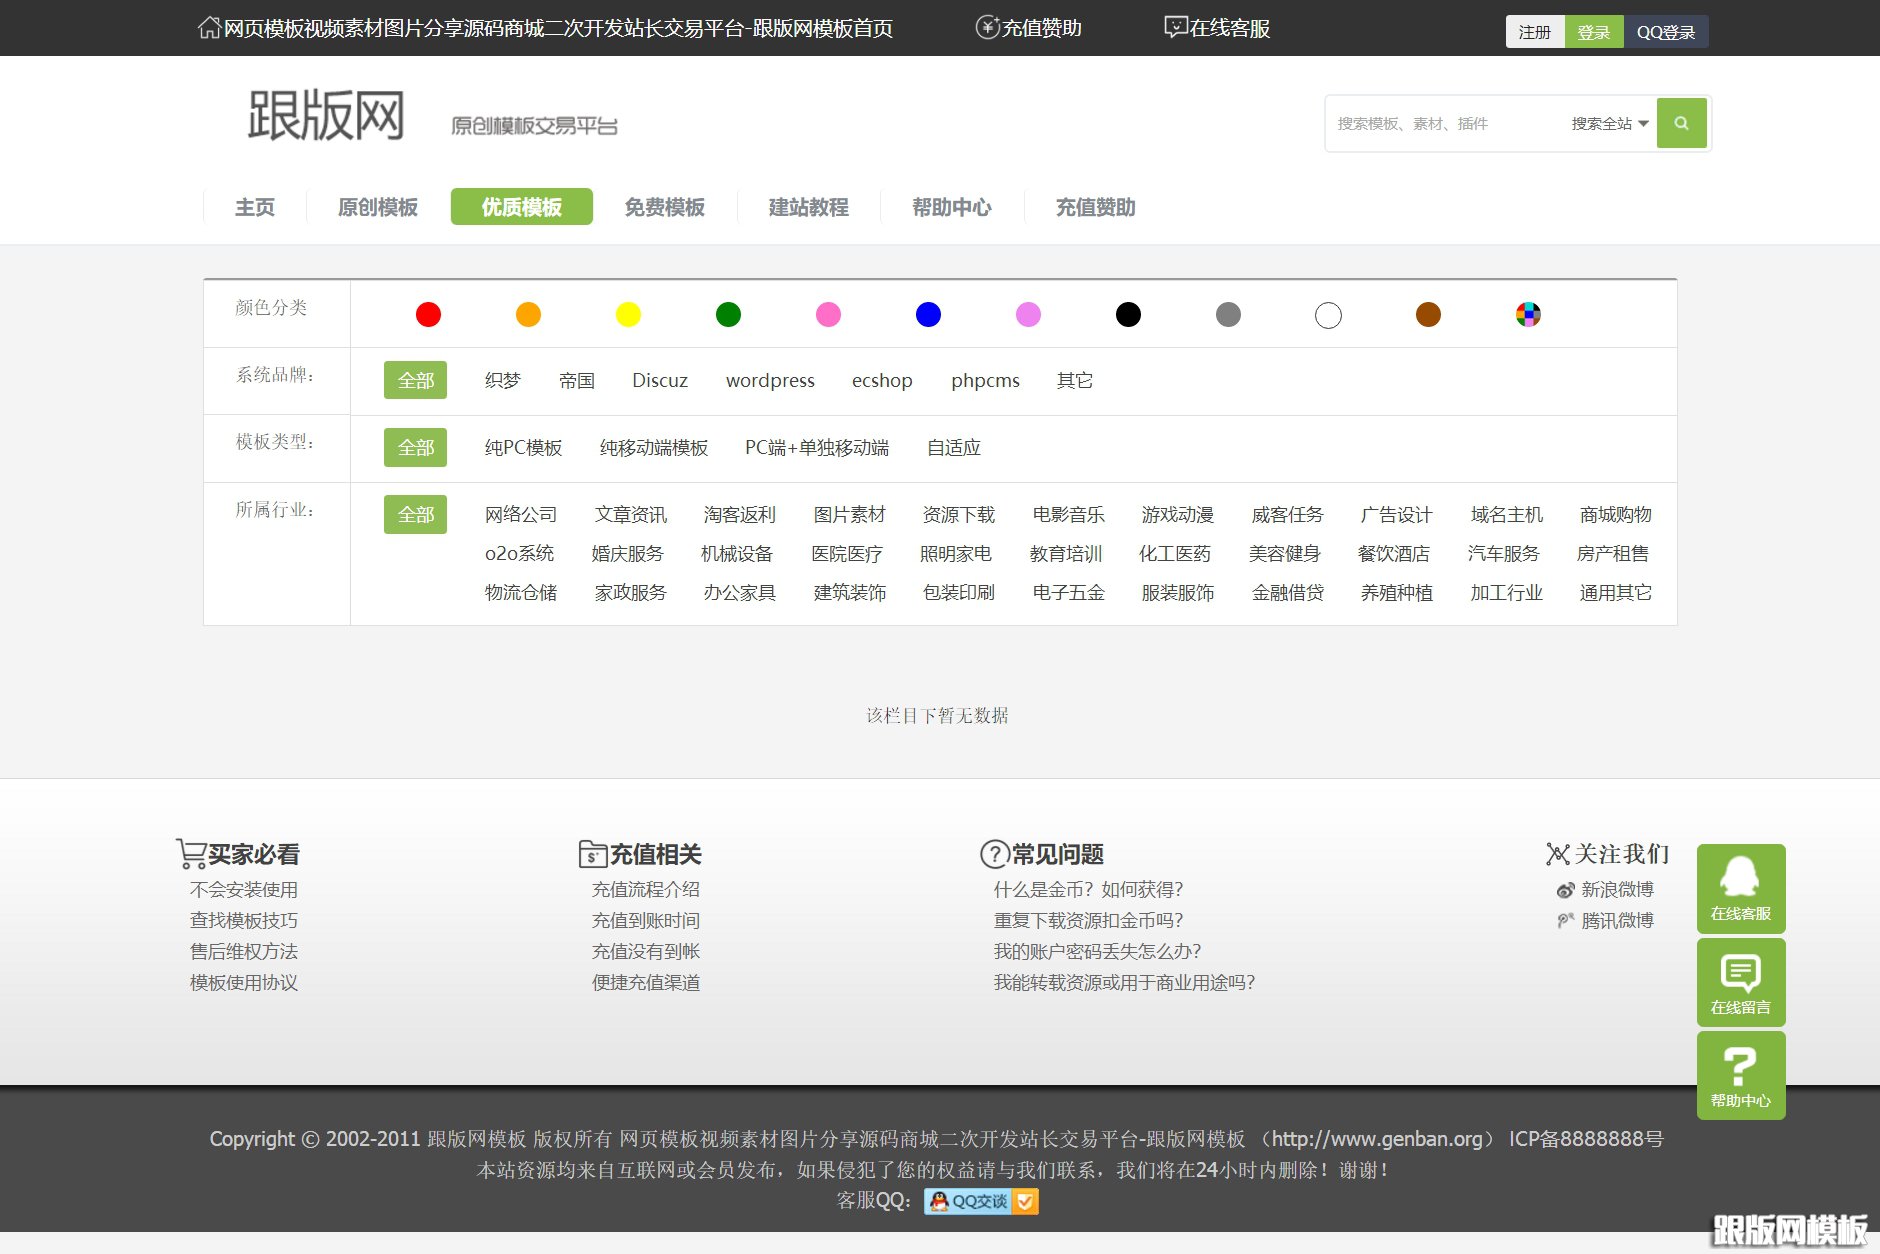1880x1254 pixels.
Task: Open 在线客服 via the chat bubble icon
Action: coord(1174,27)
